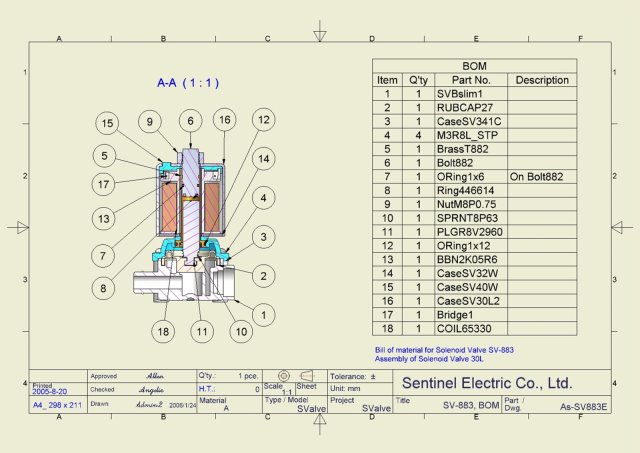The image size is (640, 453).
Task: Select the BOM table title header
Action: pyautogui.click(x=474, y=66)
